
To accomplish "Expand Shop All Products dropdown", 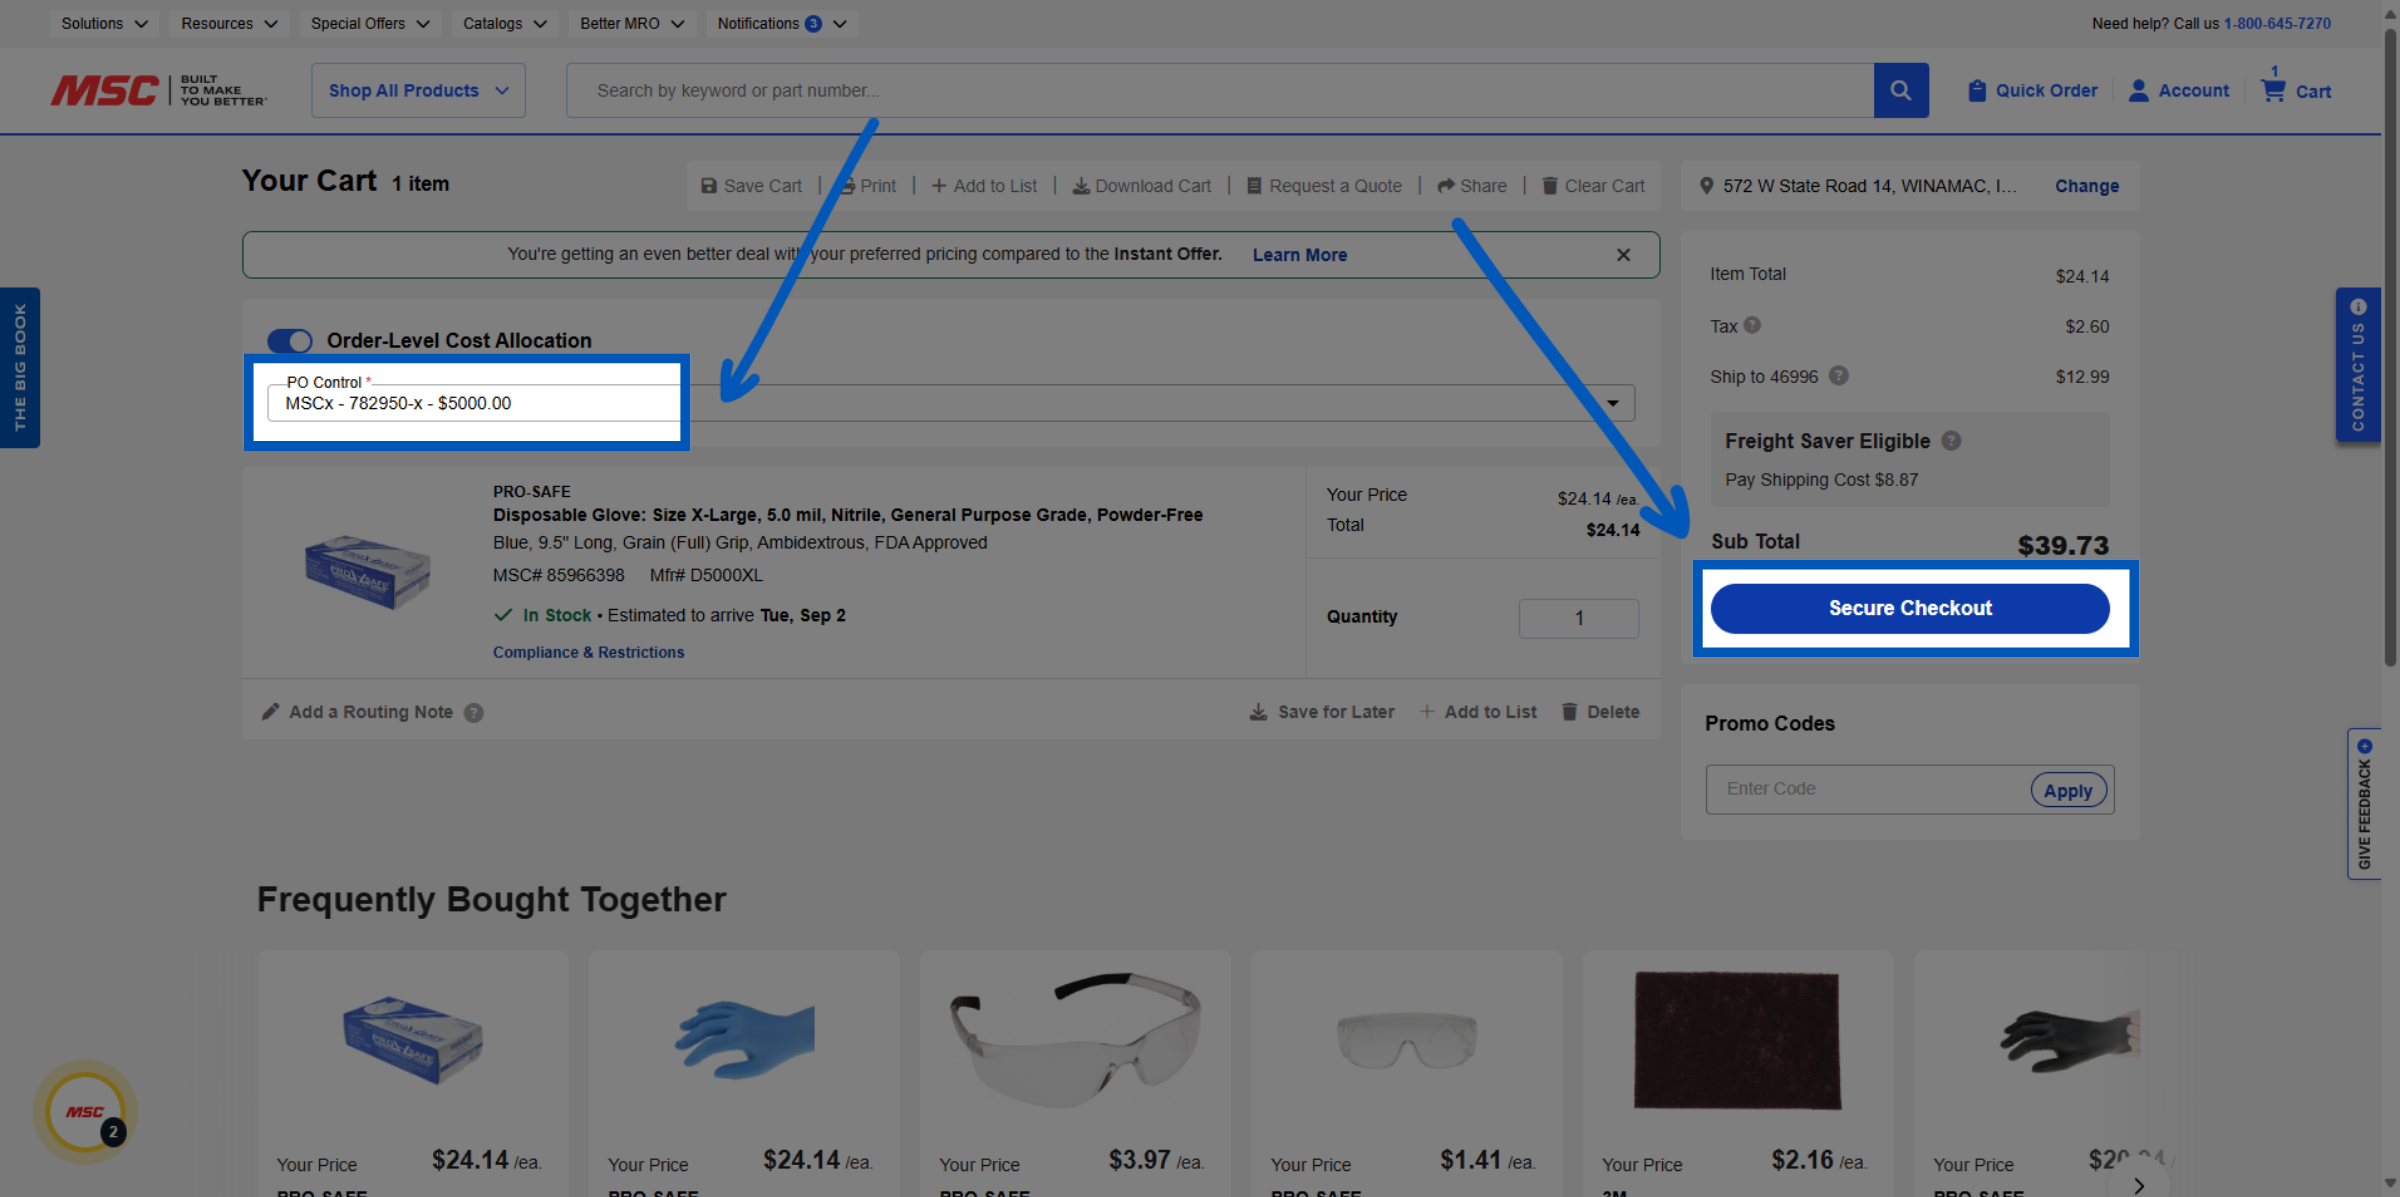I will pos(418,90).
